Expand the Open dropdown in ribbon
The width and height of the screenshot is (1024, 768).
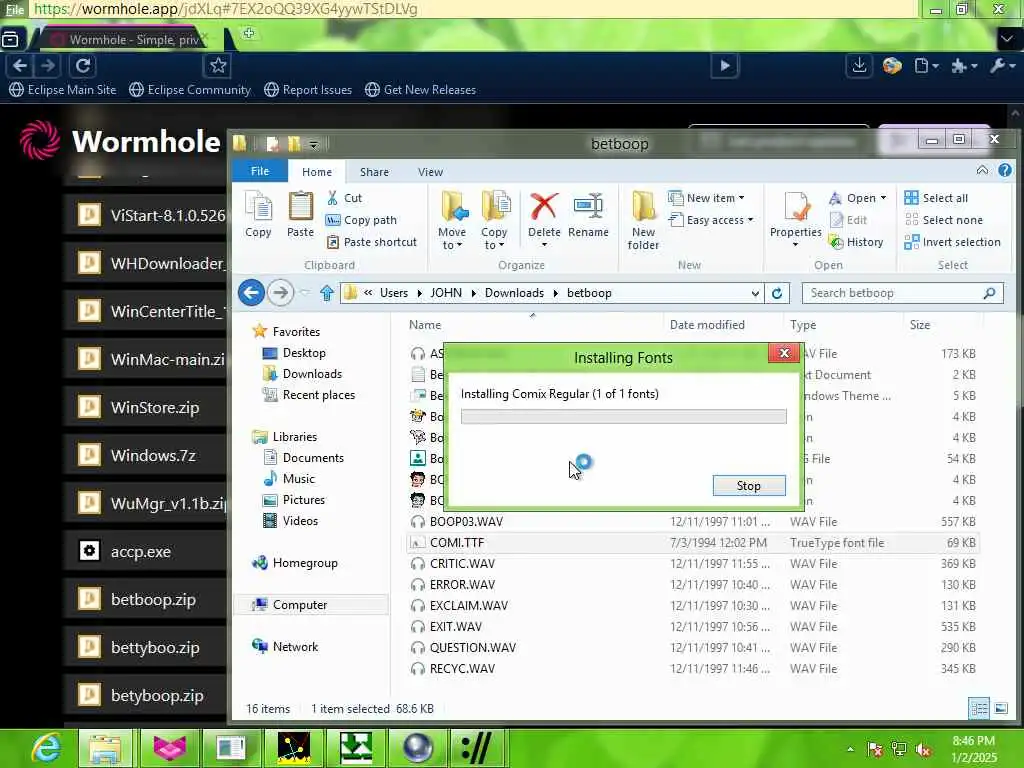pos(857,198)
